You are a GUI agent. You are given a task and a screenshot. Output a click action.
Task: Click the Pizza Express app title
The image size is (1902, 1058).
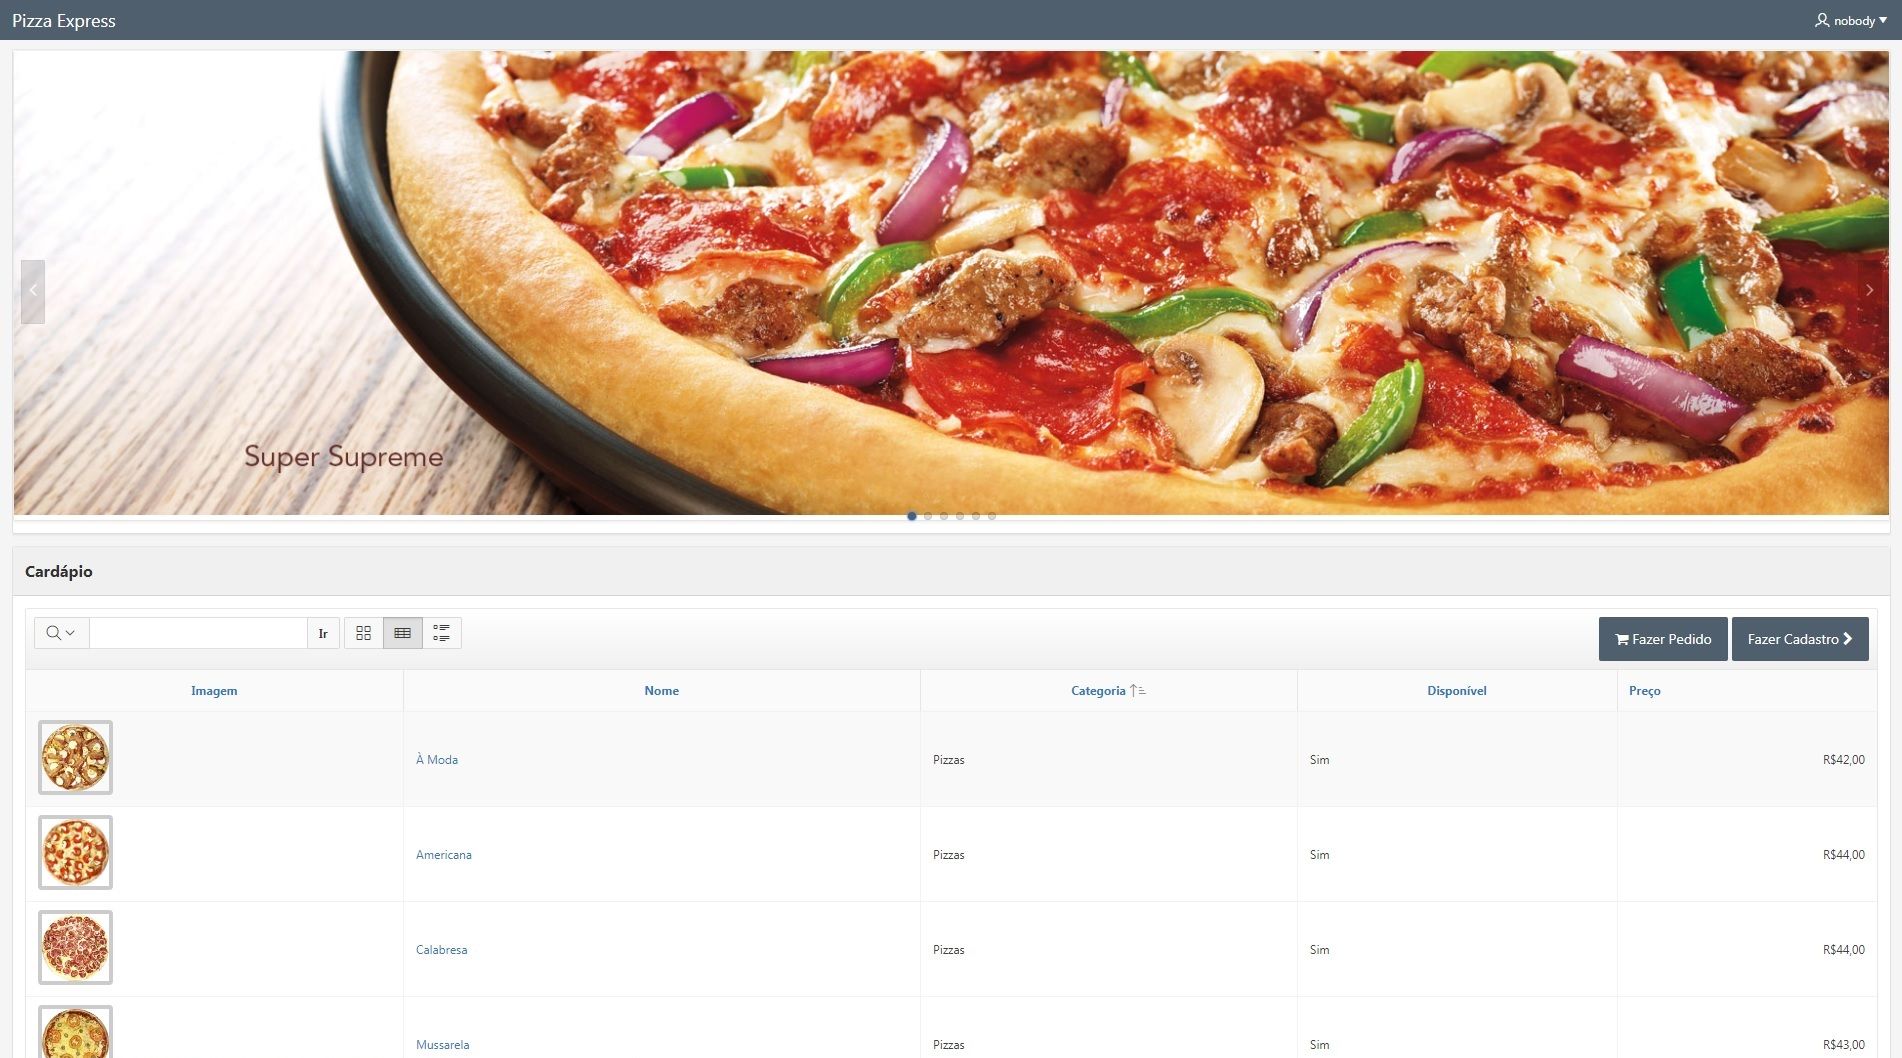click(64, 21)
